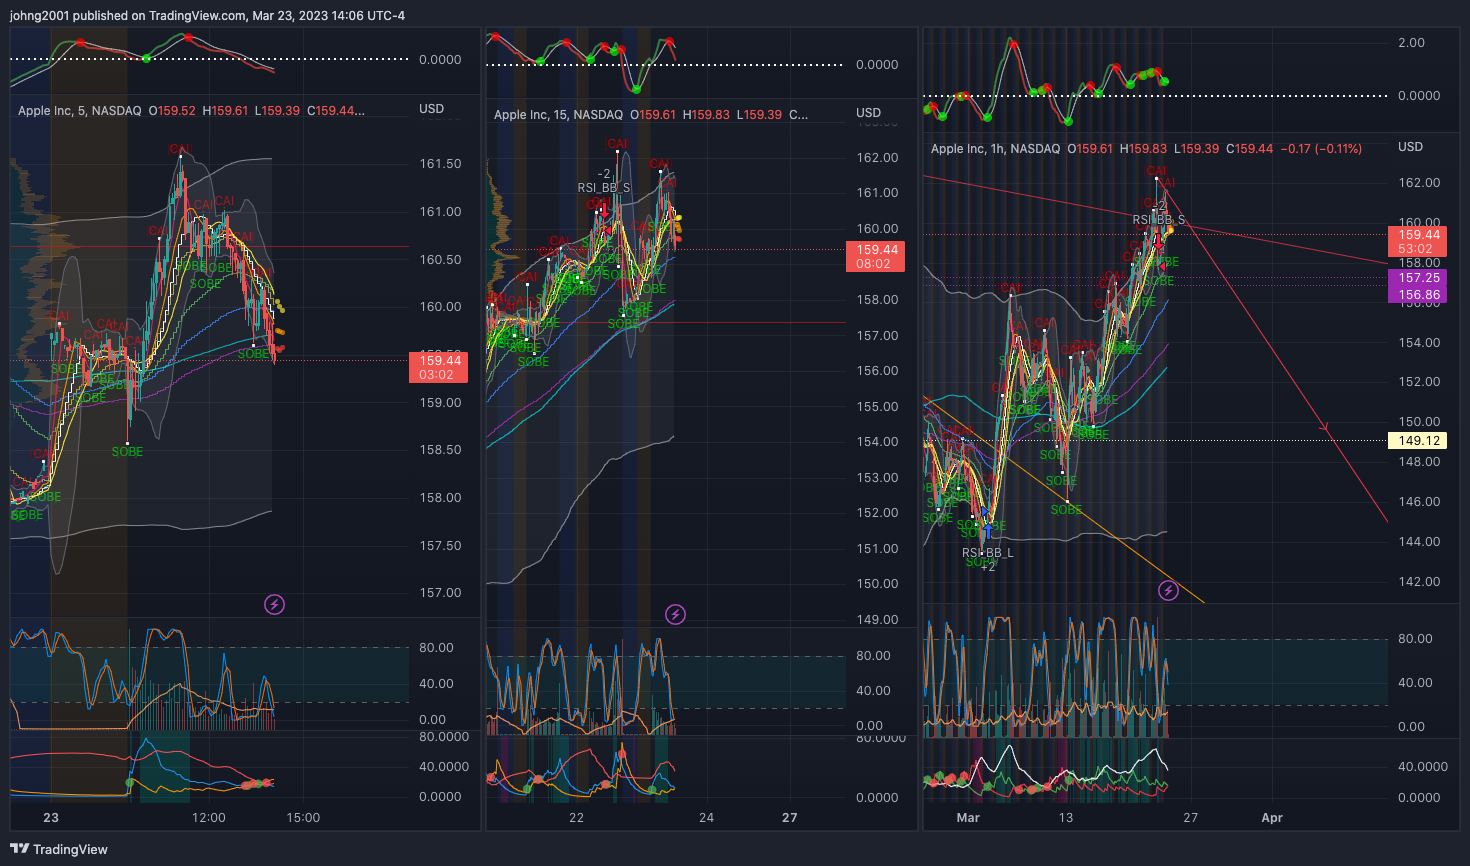This screenshot has width=1470, height=866.
Task: Click the '22' date on 15-minute time axis
Action: tap(576, 818)
